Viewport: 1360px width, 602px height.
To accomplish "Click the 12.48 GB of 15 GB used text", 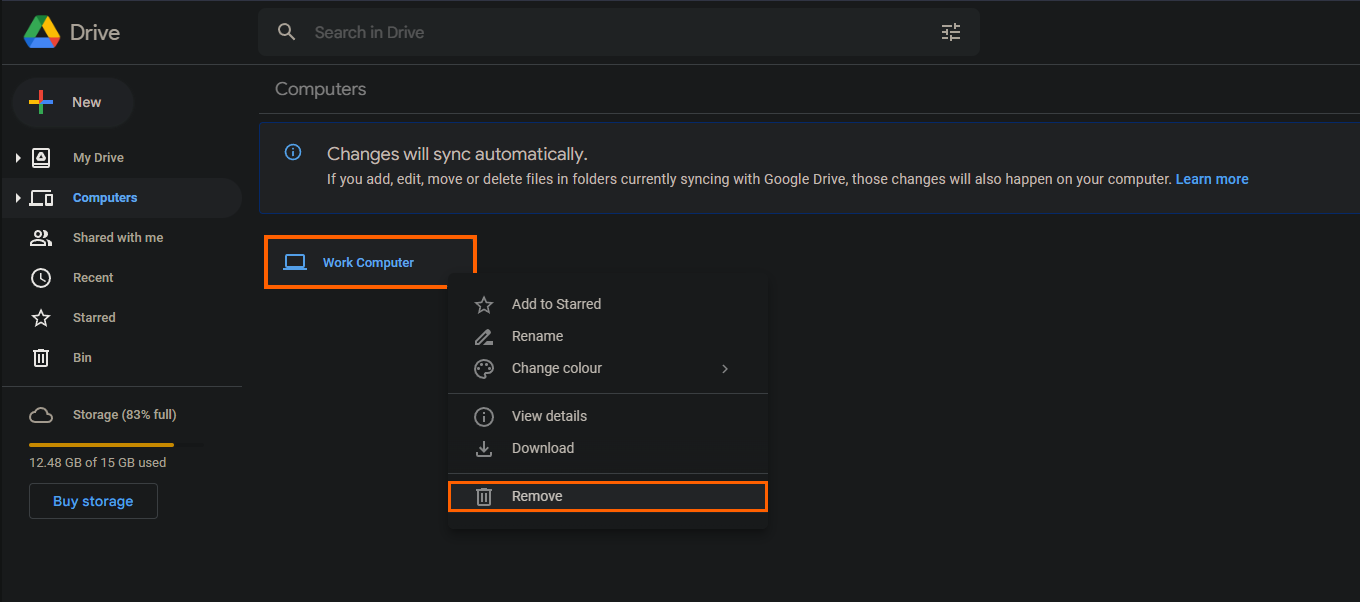I will [x=98, y=463].
